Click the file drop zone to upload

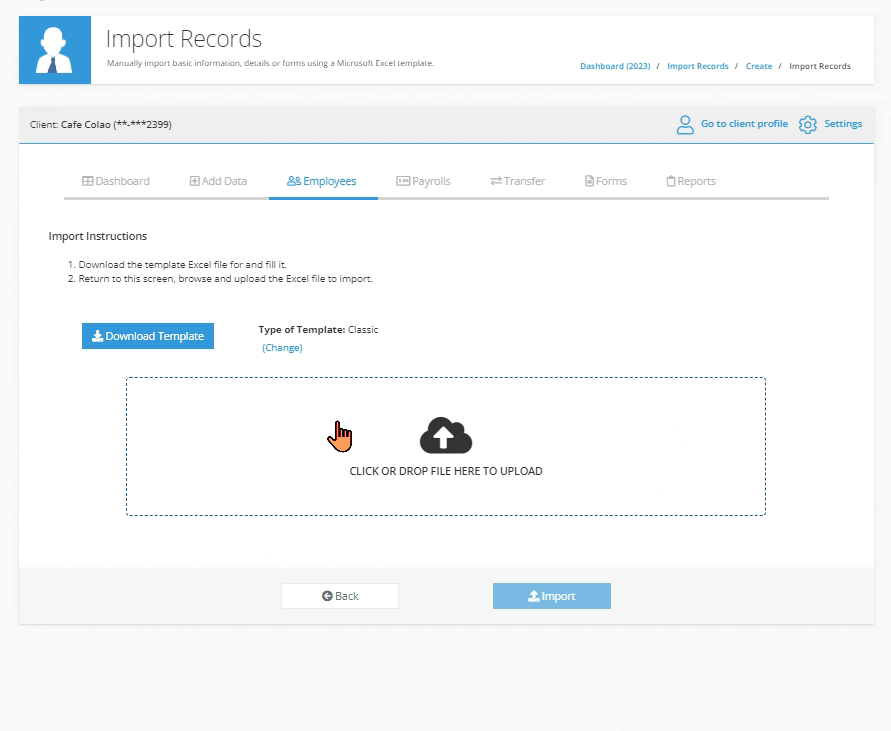tap(446, 446)
